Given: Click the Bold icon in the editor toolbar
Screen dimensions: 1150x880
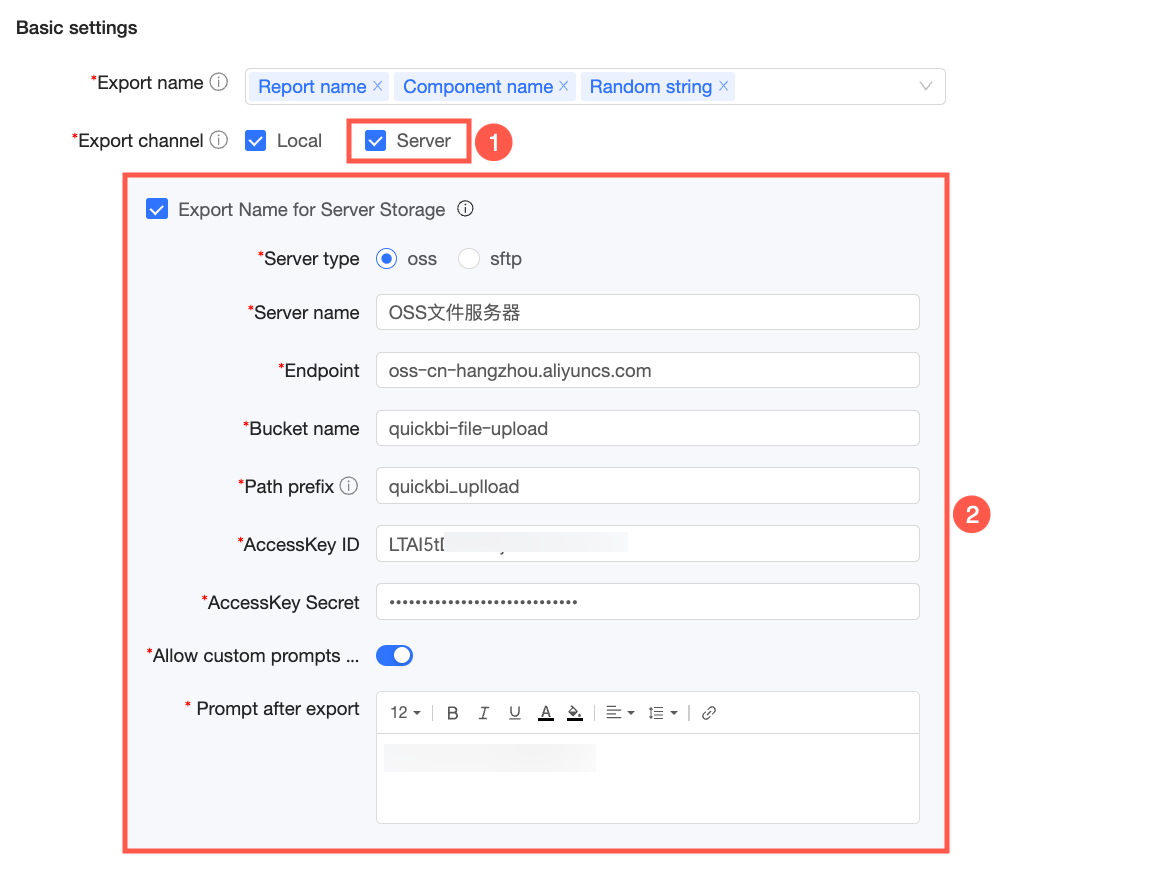Looking at the screenshot, I should pyautogui.click(x=453, y=713).
